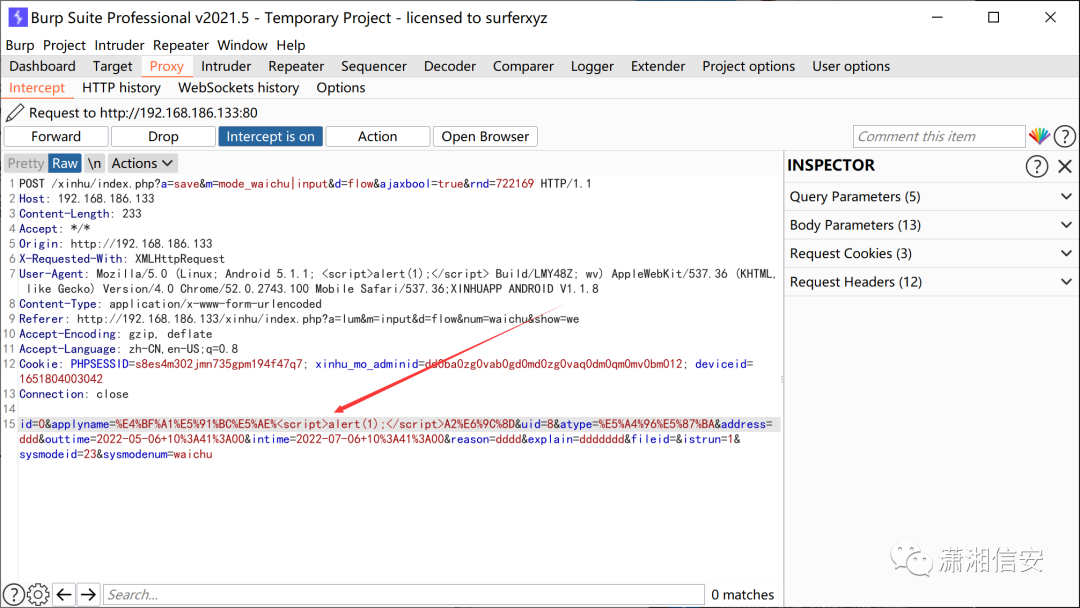This screenshot has height=608, width=1080.
Task: Click the Drop button
Action: coord(163,136)
